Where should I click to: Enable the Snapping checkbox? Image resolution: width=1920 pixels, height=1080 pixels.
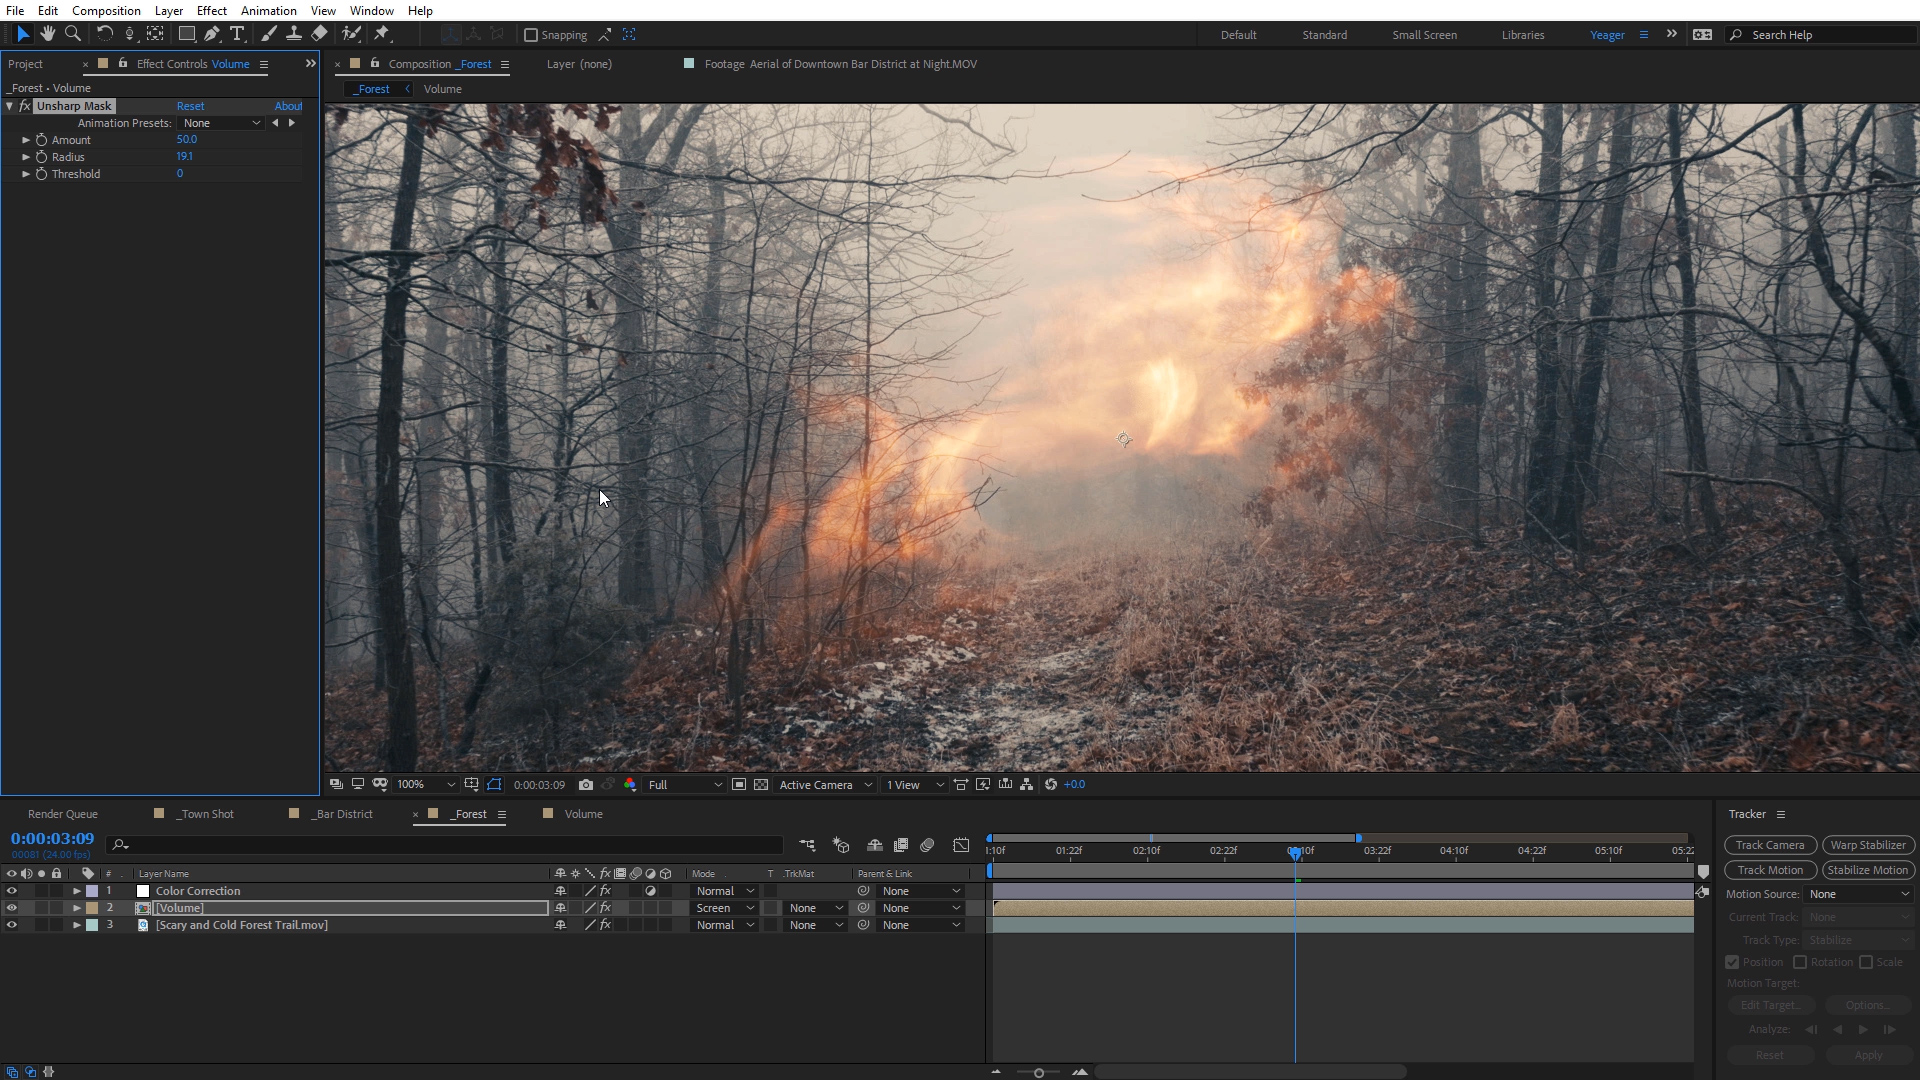tap(531, 35)
